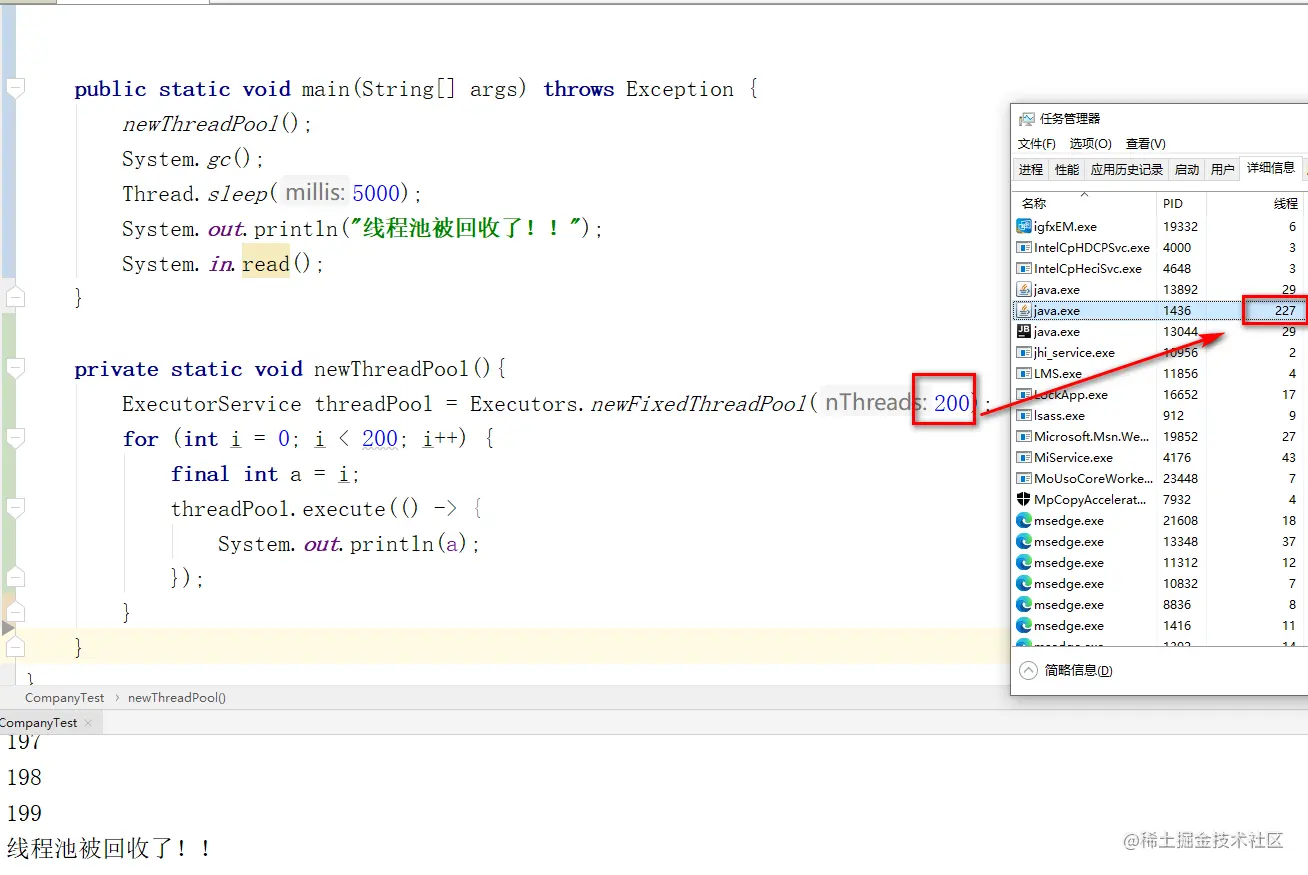Switch to the 用户 tab
1308x875 pixels.
pos(1223,170)
